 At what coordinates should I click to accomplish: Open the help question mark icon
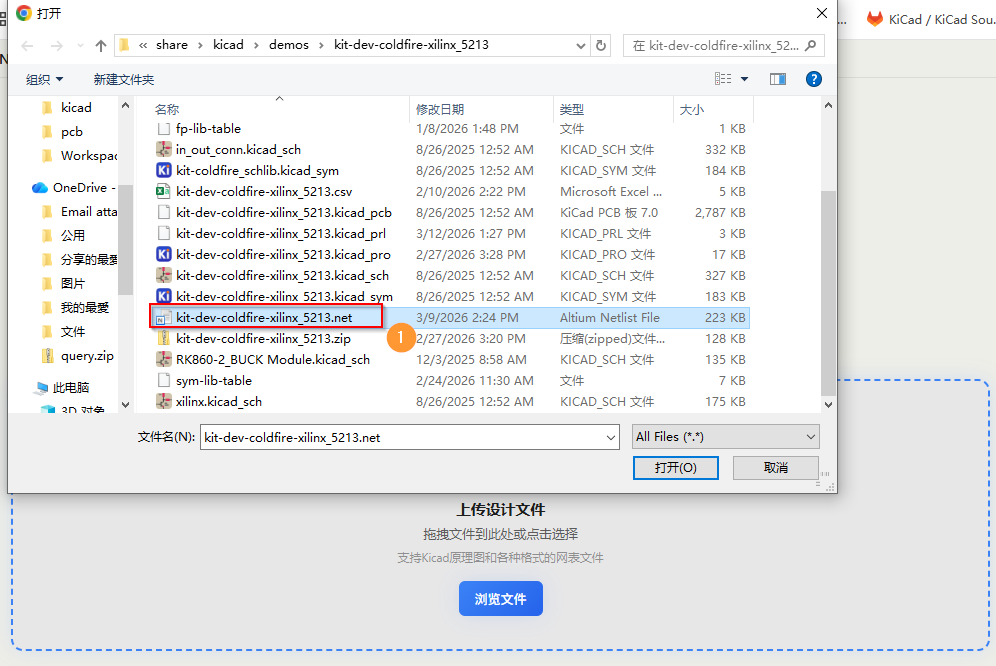click(813, 79)
